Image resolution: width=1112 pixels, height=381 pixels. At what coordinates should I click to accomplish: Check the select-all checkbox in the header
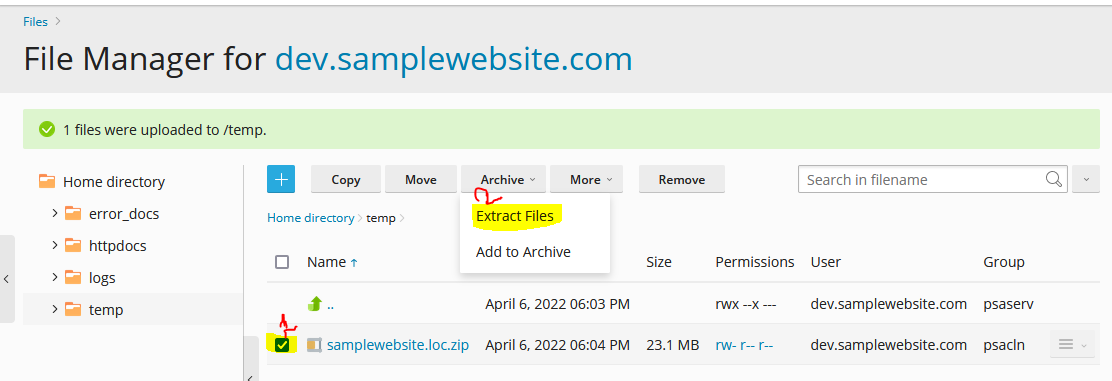tap(282, 262)
